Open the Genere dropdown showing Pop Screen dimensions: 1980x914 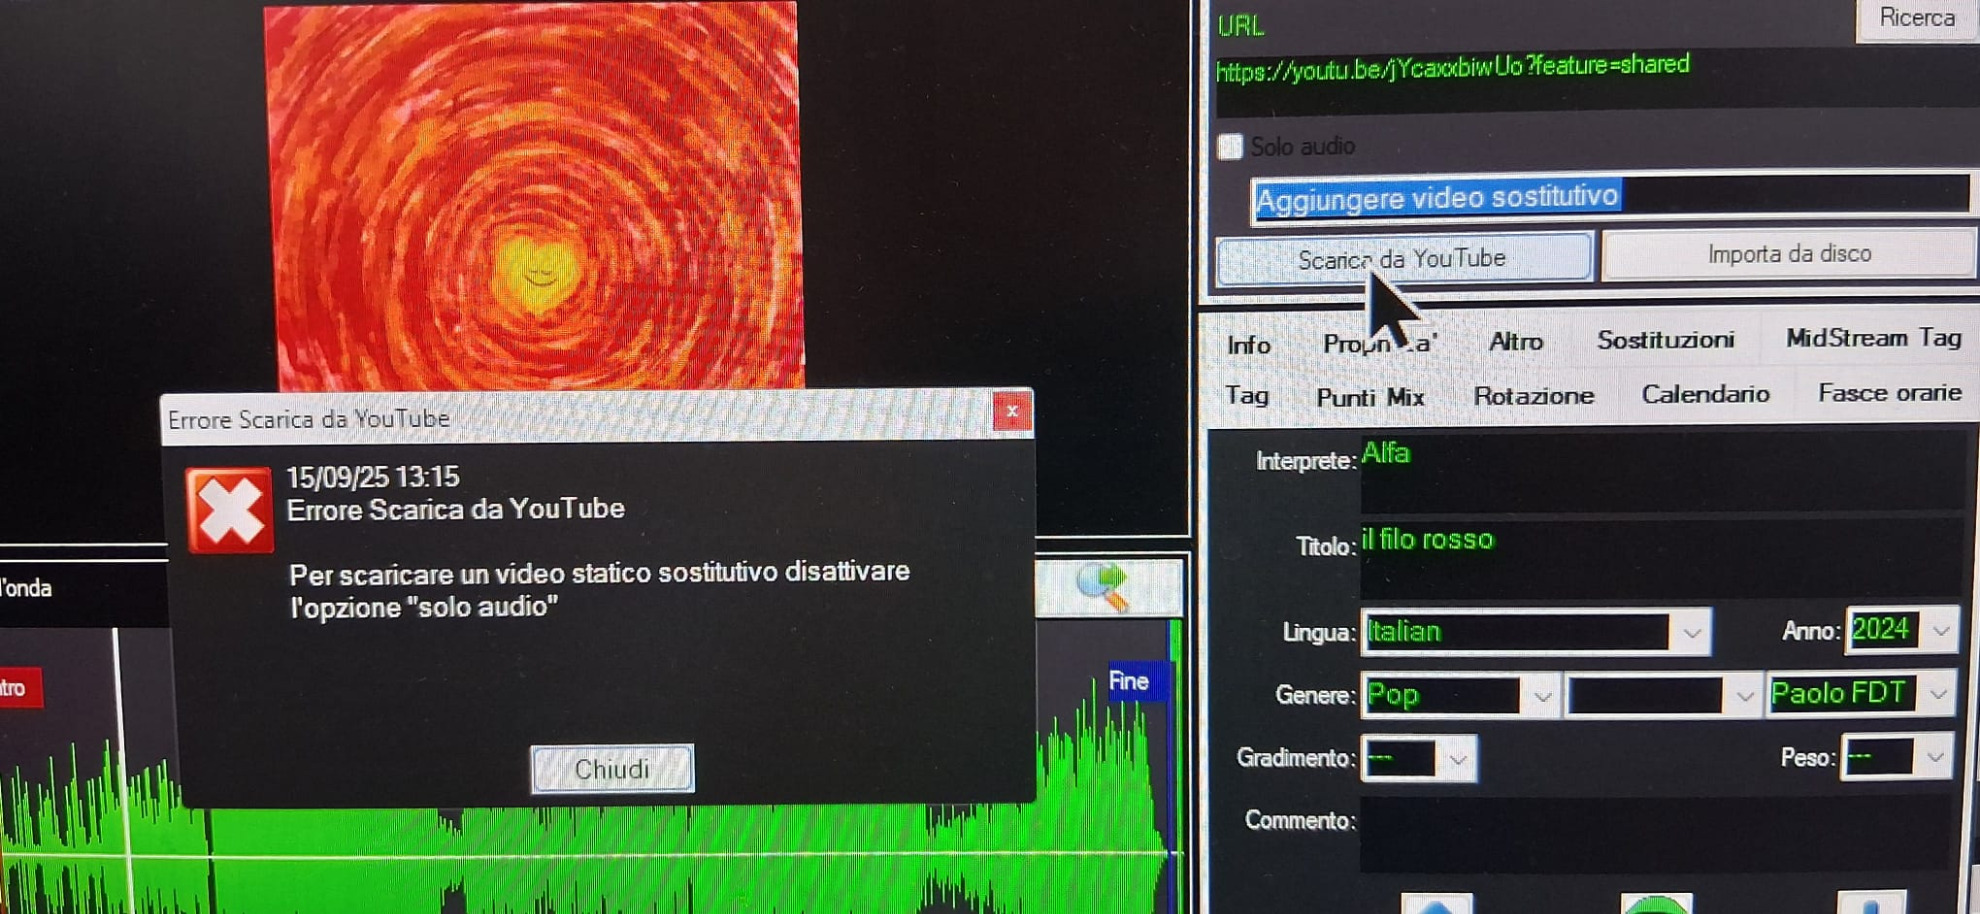point(1541,696)
